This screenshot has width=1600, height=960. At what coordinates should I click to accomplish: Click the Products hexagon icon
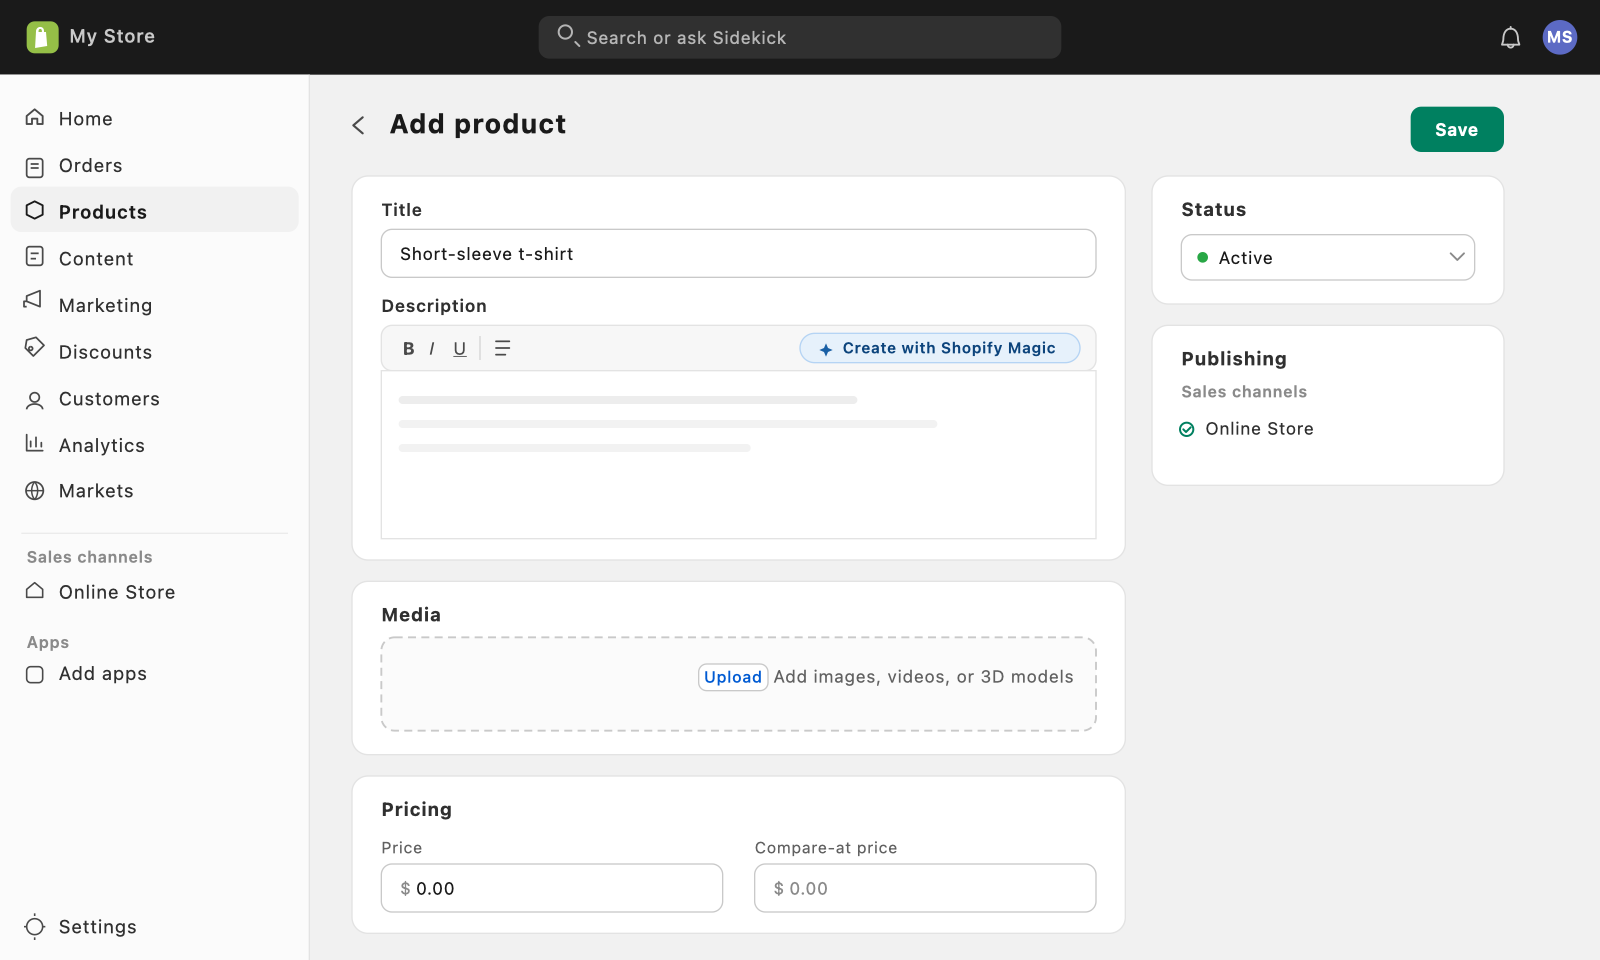(x=35, y=210)
